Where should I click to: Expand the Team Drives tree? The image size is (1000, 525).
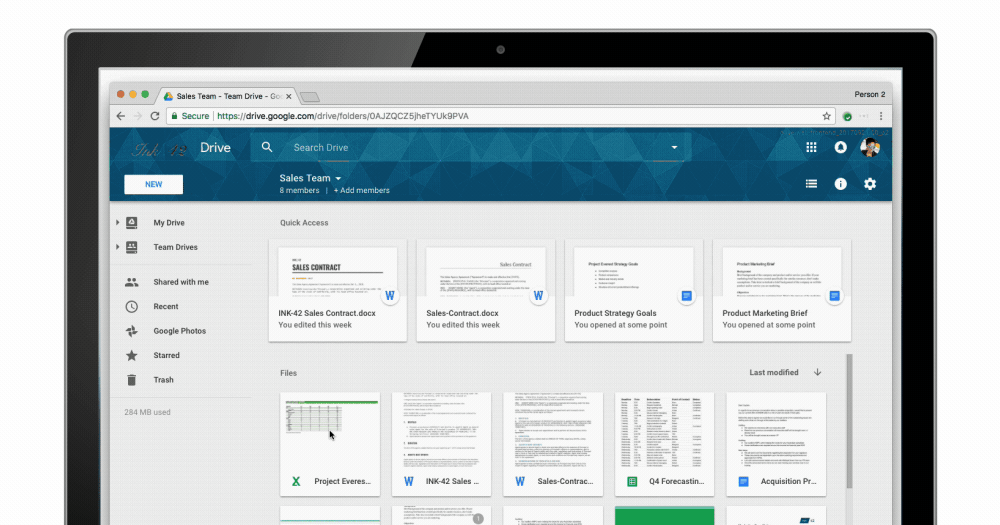pyautogui.click(x=118, y=247)
